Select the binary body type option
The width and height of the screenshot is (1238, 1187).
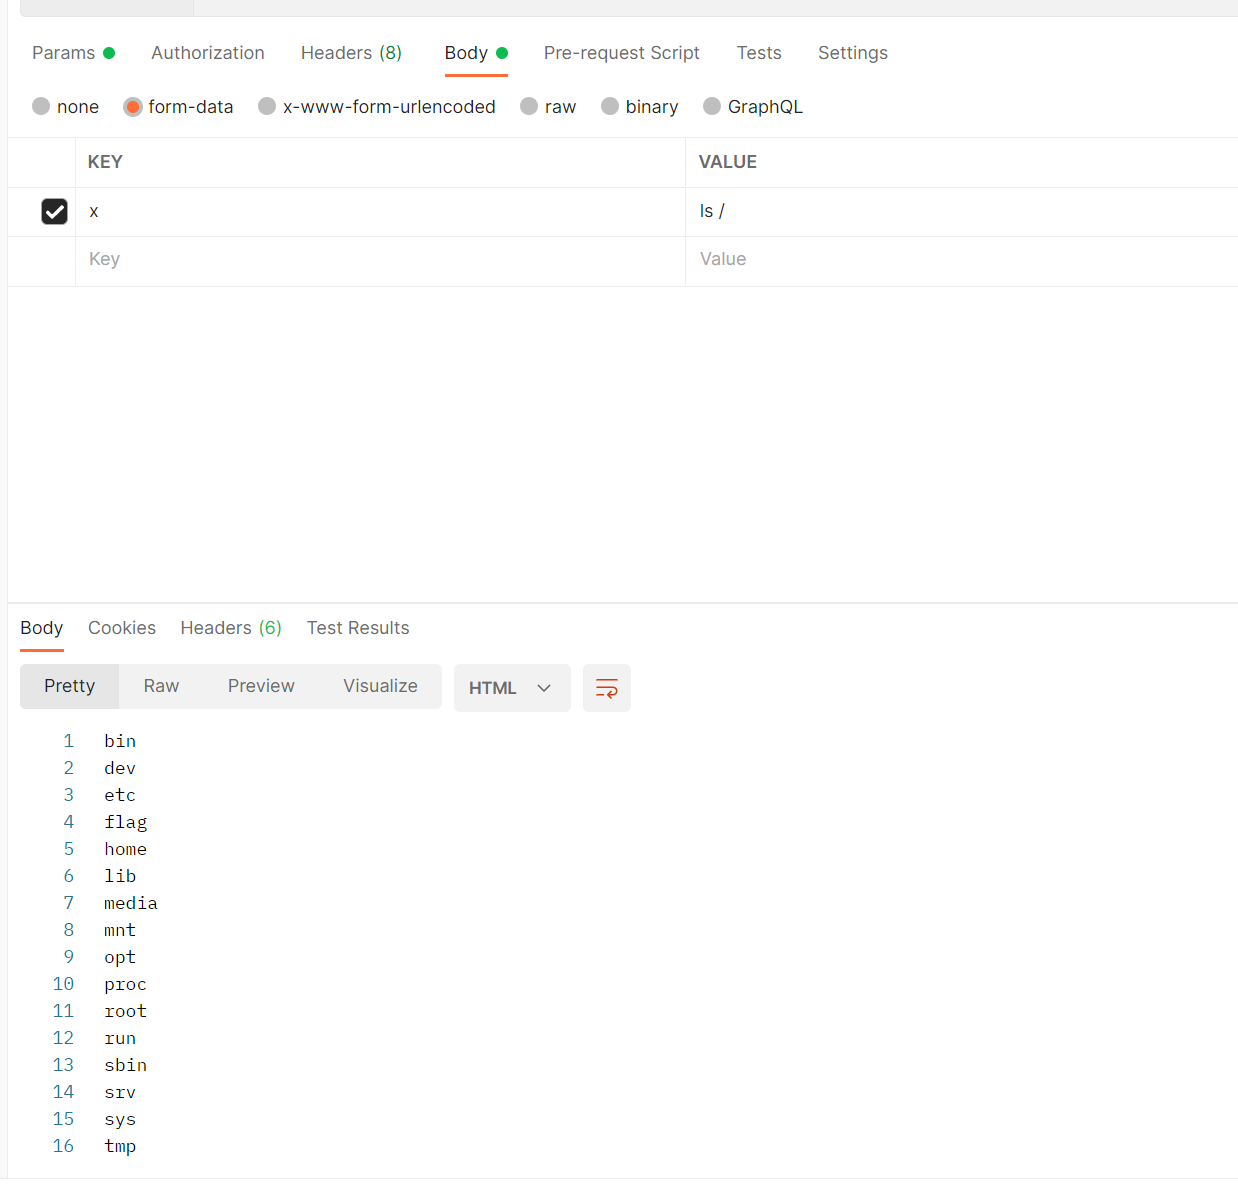[x=639, y=106]
